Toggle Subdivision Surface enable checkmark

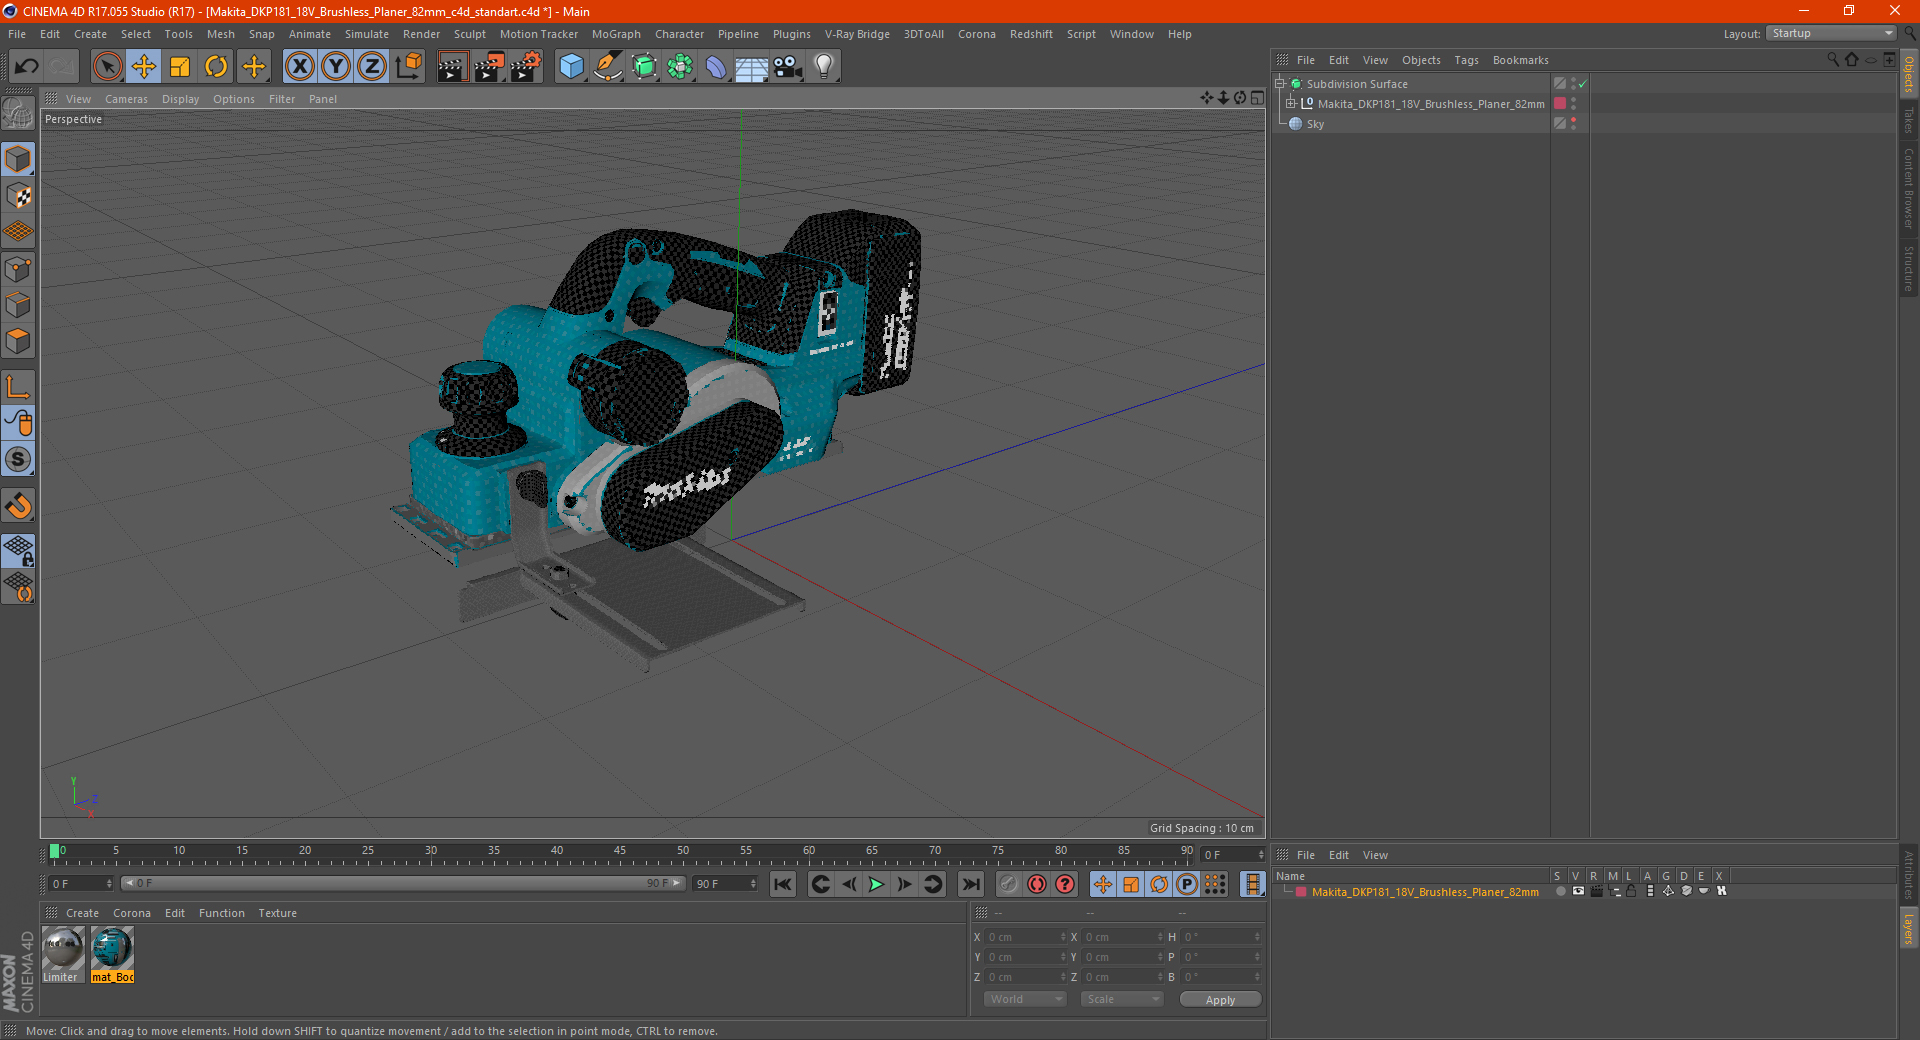1583,84
